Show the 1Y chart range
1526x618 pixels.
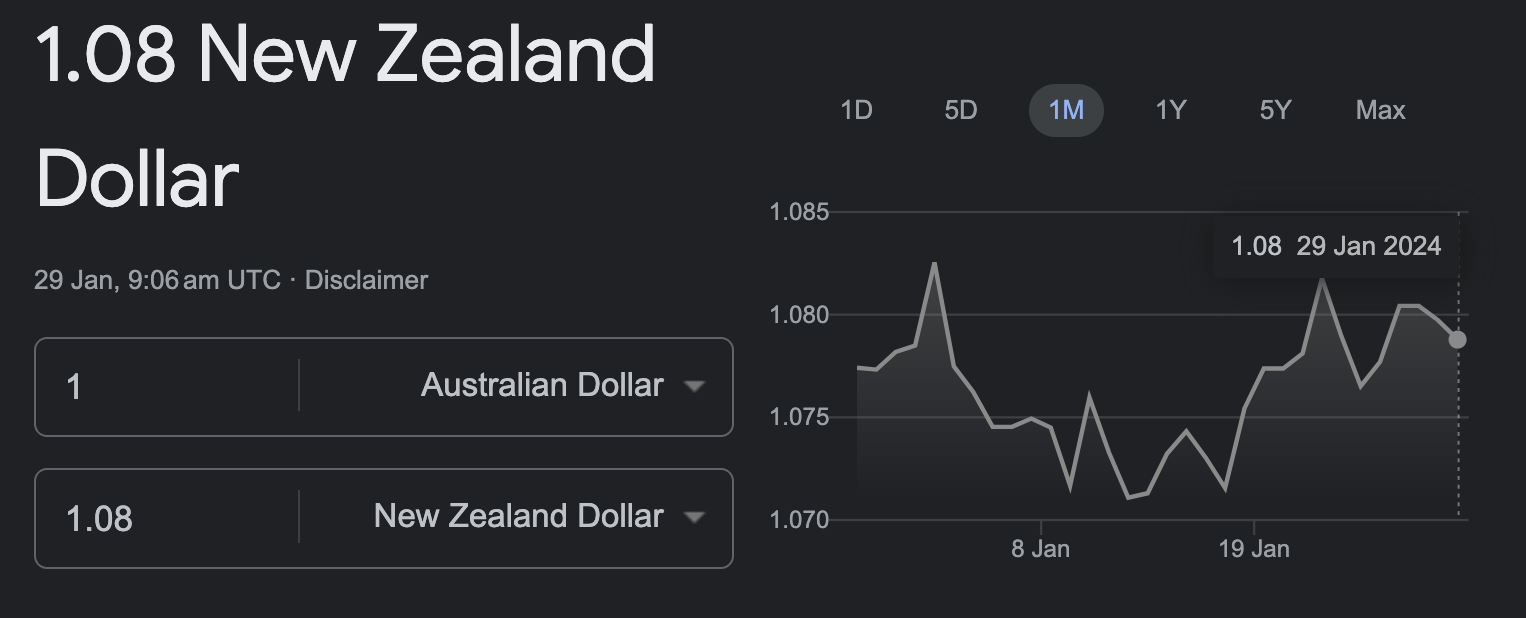tap(1170, 110)
